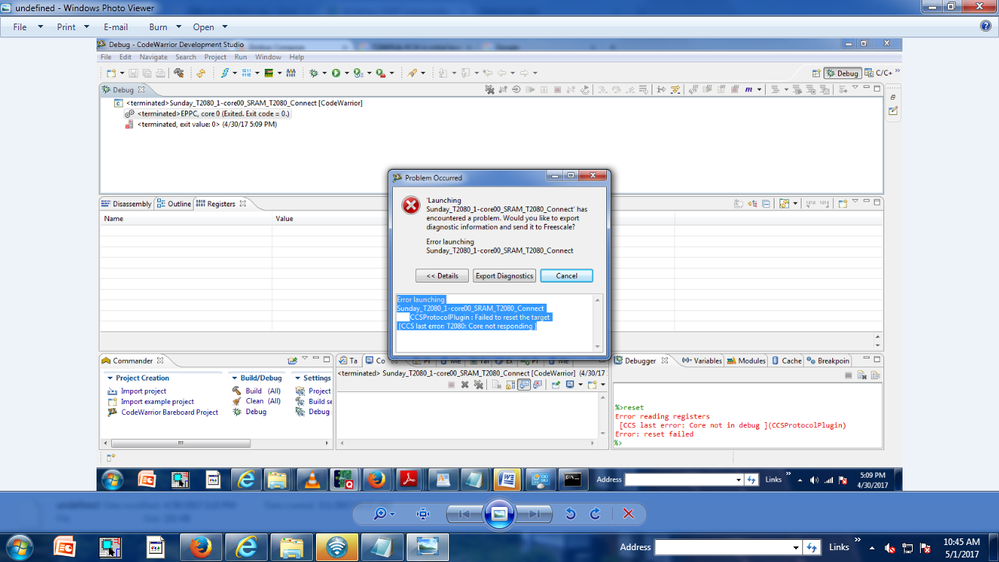Rotate the photo clockwise
The height and width of the screenshot is (562, 999).
[595, 514]
